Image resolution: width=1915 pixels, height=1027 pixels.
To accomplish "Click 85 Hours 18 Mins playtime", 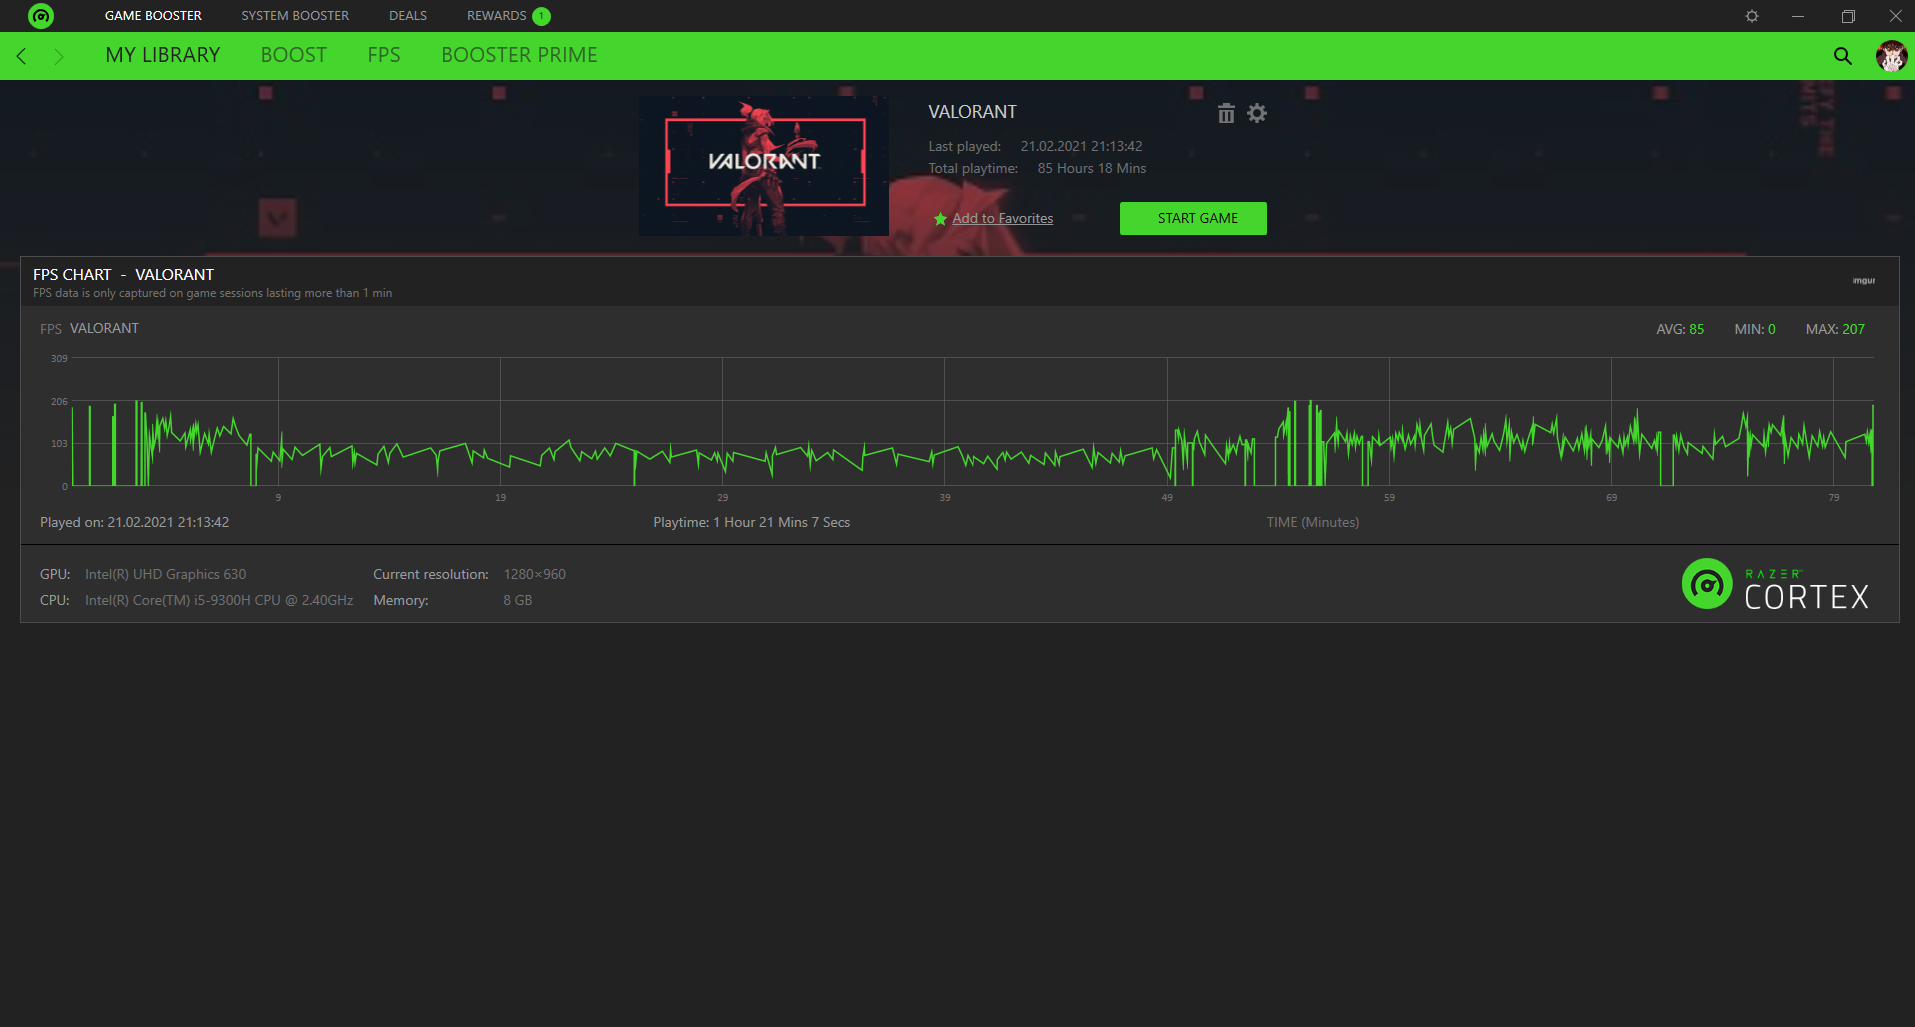I will (1092, 168).
